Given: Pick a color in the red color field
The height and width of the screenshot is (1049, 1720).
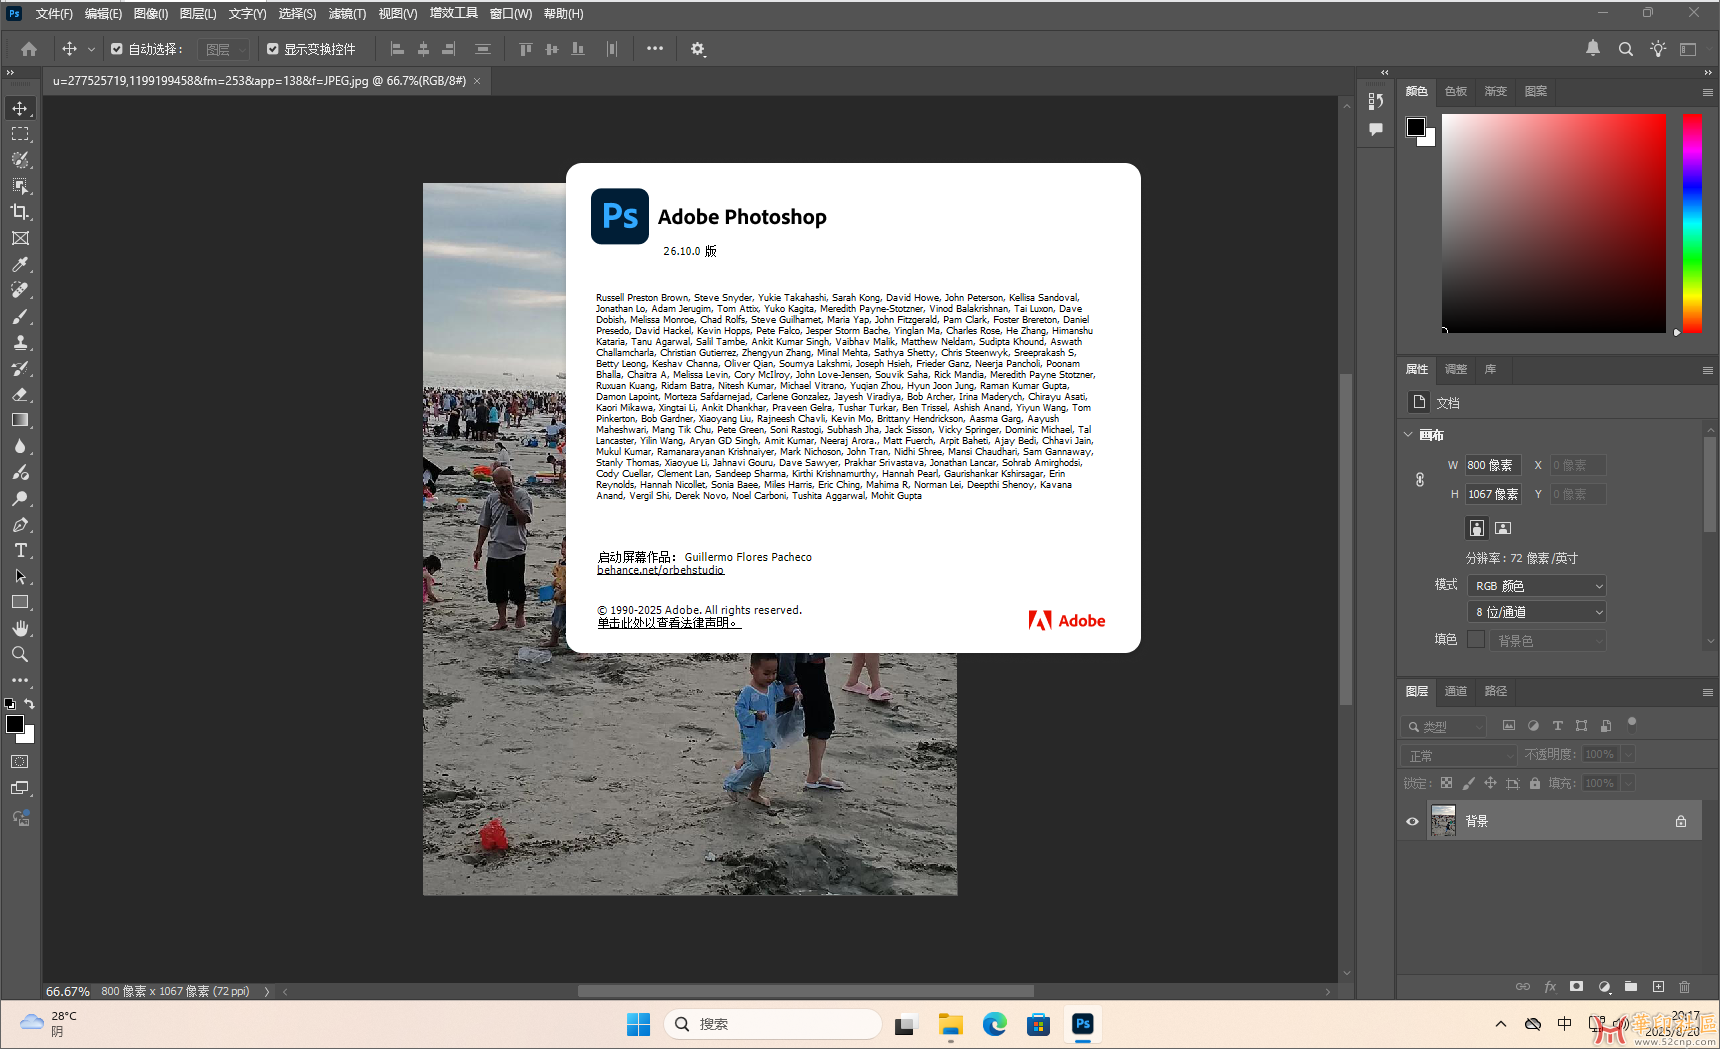Looking at the screenshot, I should (1553, 223).
